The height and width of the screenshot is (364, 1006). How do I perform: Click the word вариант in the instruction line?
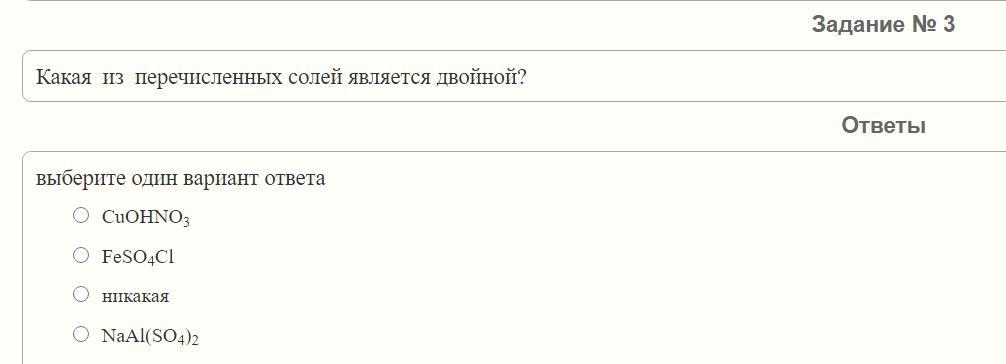pos(221,178)
